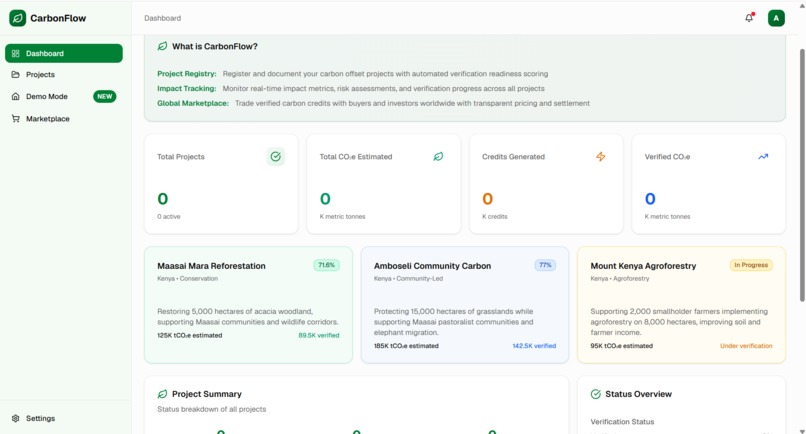
Task: Click the leaf icon beside Project Summary
Action: pyautogui.click(x=162, y=394)
